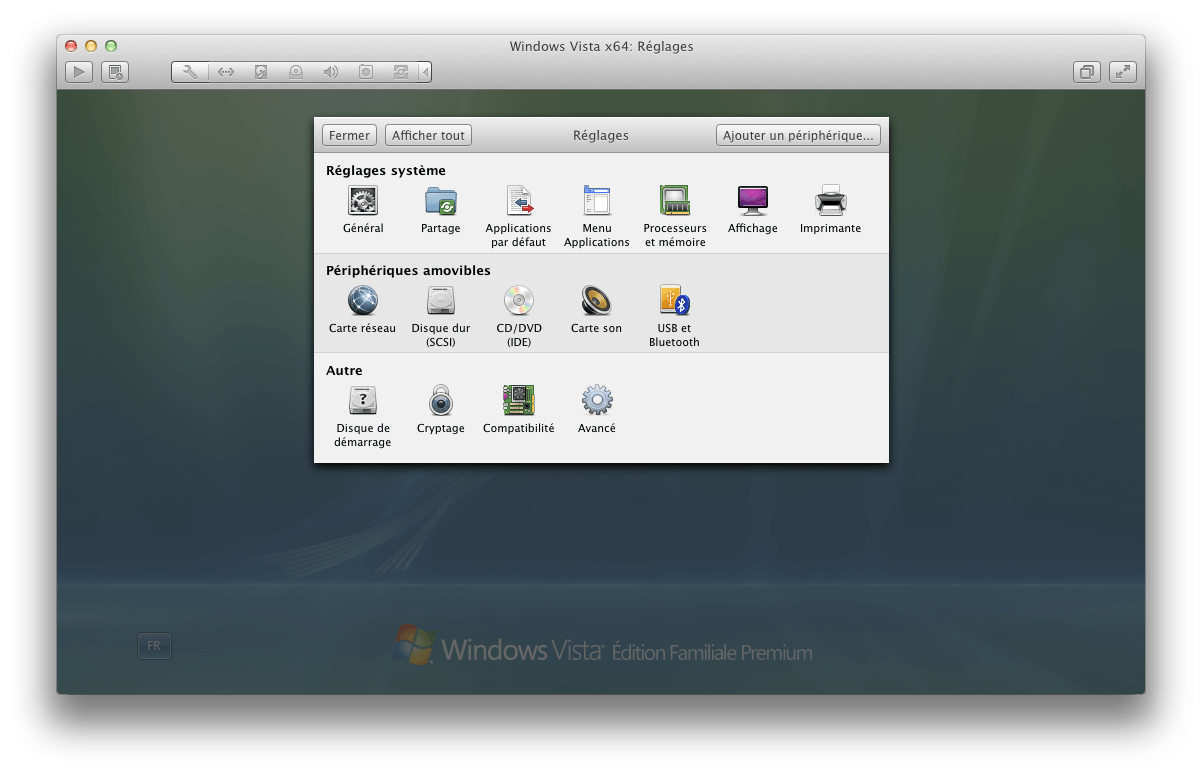Screen dimensions: 1202x773
Task: Close the Windows Vista x64 window
Action: 72,46
